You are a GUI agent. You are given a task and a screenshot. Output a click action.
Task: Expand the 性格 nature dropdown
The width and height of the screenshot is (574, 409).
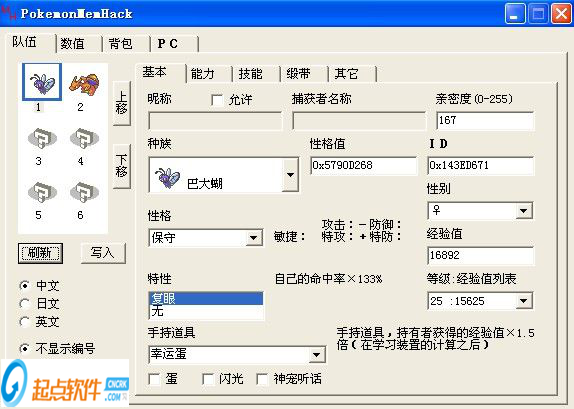pos(253,238)
